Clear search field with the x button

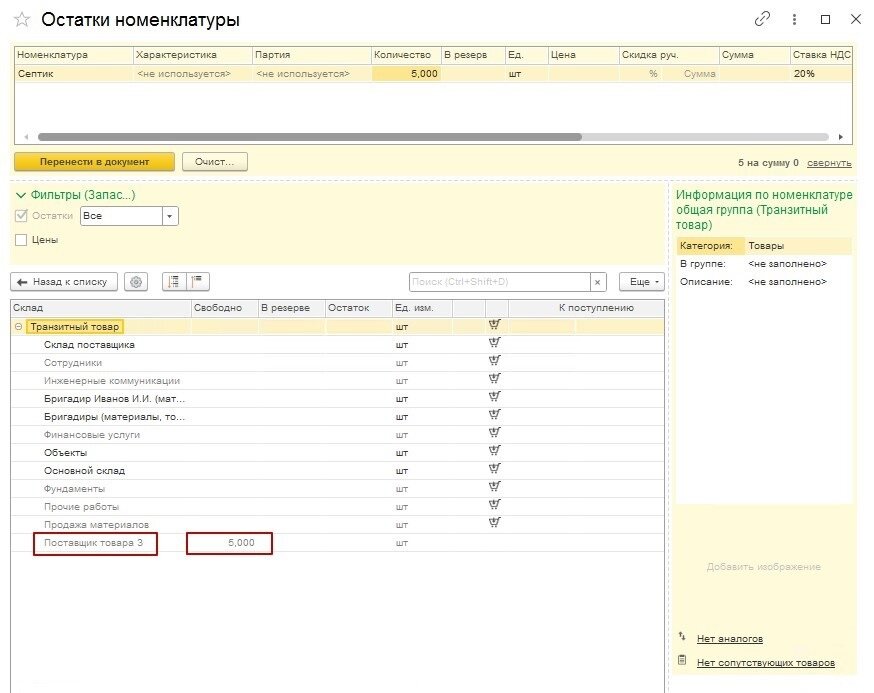(x=598, y=282)
